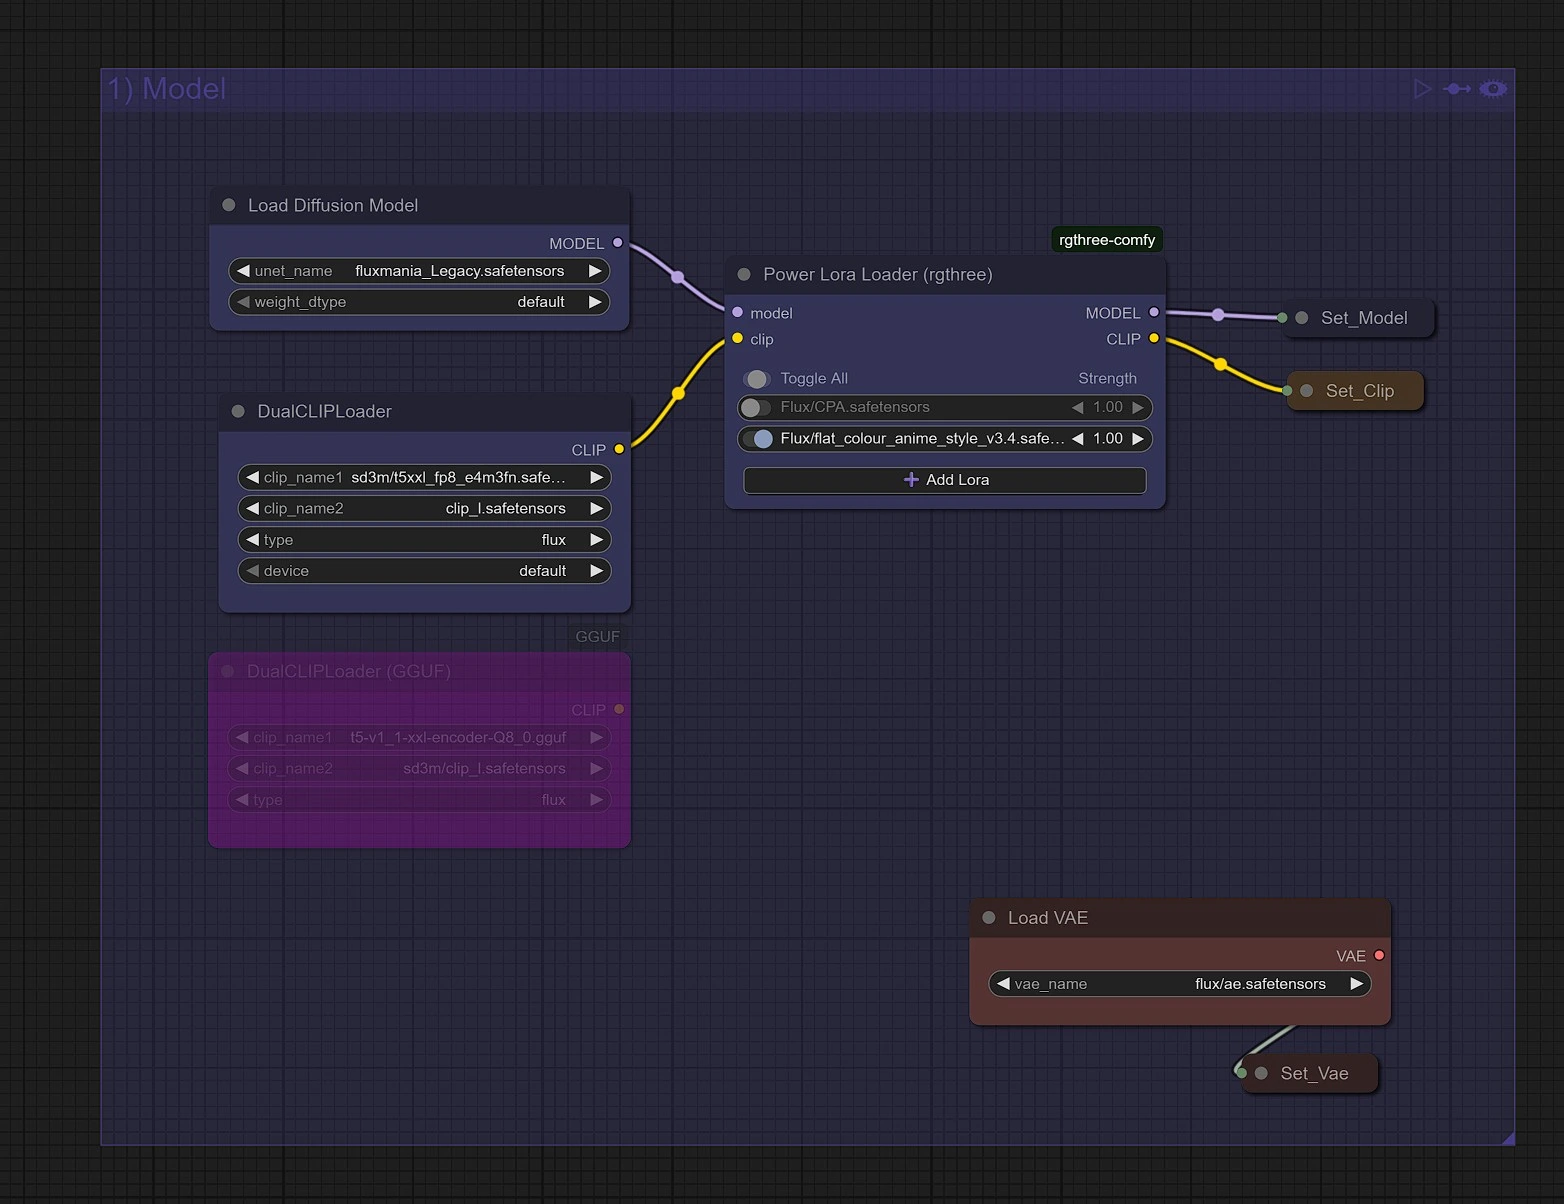Select previous clip_name1 in DualCLIPLoader with left arrow
The height and width of the screenshot is (1204, 1564).
click(252, 478)
